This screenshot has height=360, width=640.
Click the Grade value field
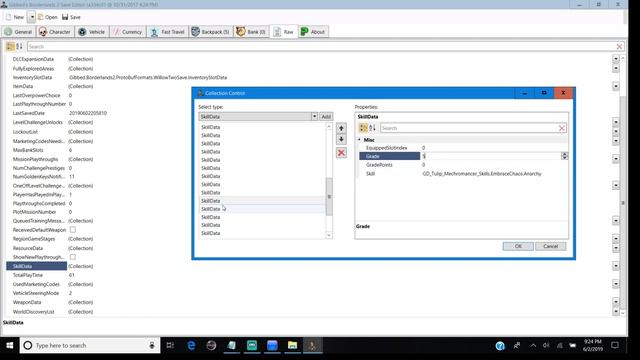pos(491,156)
